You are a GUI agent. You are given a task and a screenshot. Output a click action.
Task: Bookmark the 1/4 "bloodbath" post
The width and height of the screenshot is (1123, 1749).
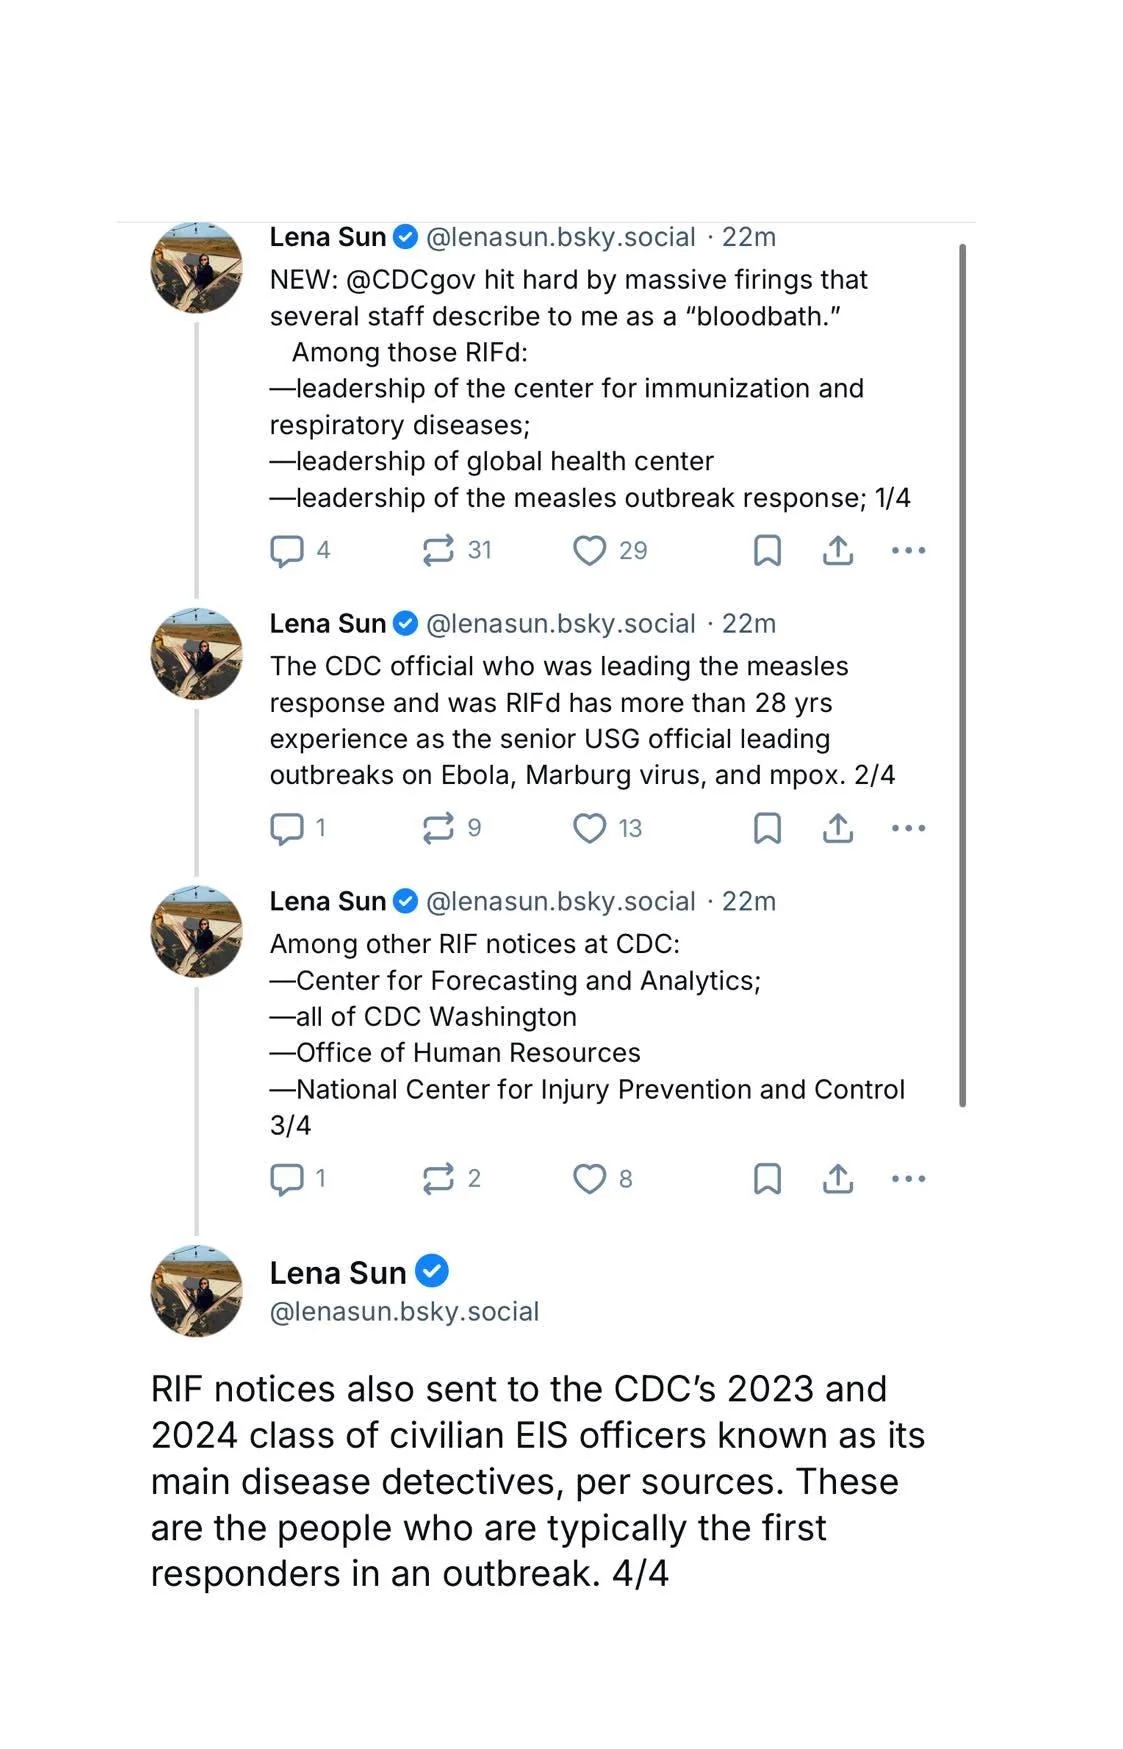767,551
